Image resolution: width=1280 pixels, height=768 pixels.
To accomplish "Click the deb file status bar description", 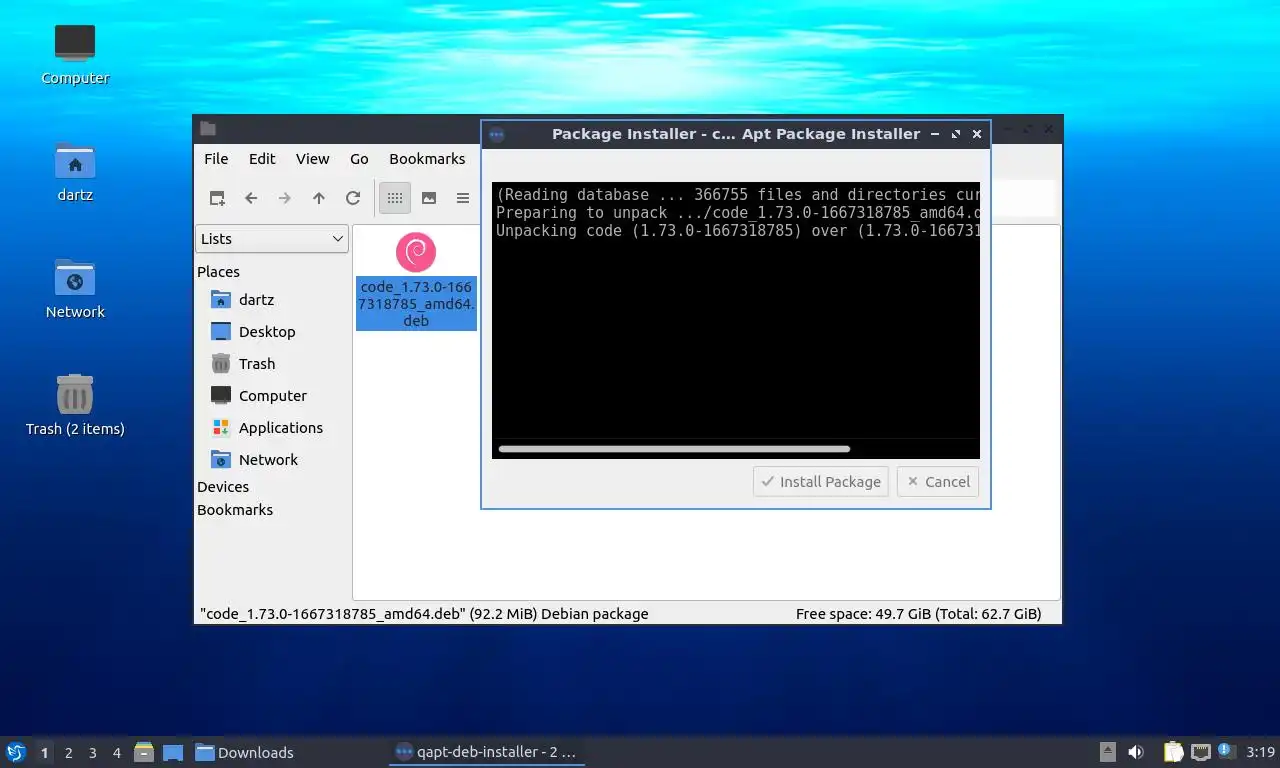I will pos(424,614).
